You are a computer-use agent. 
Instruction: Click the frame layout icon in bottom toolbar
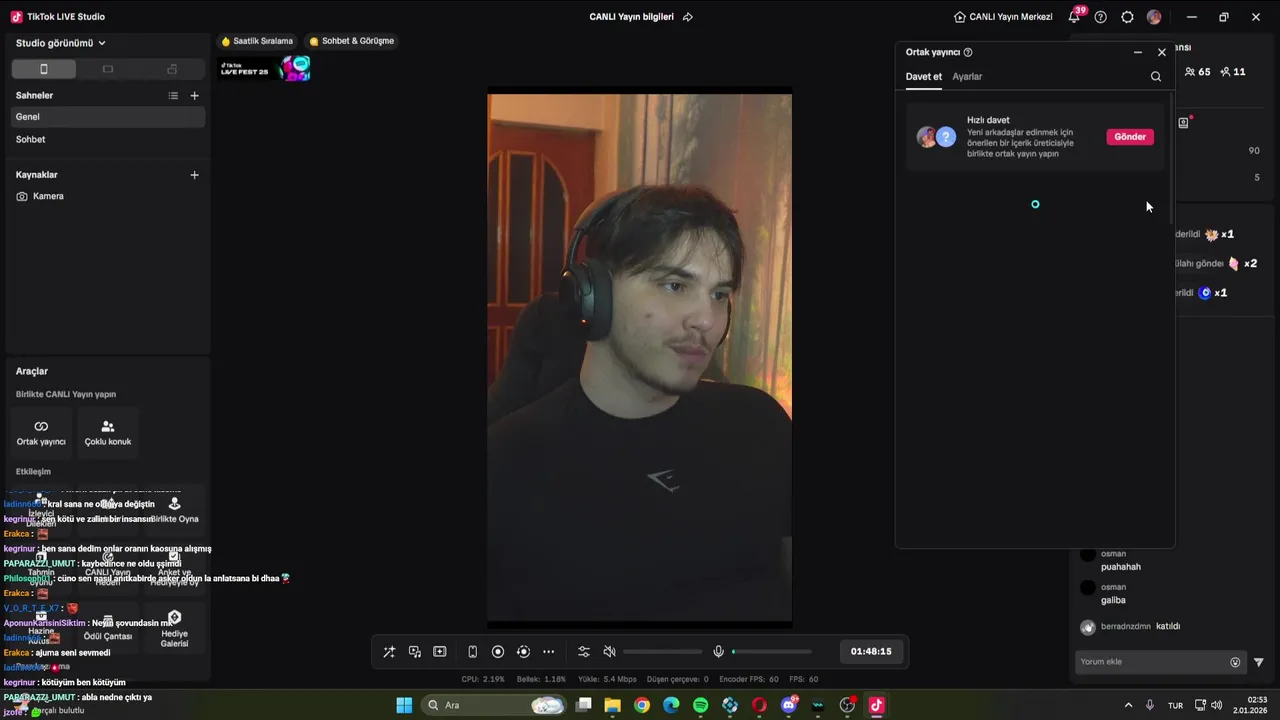tap(440, 652)
